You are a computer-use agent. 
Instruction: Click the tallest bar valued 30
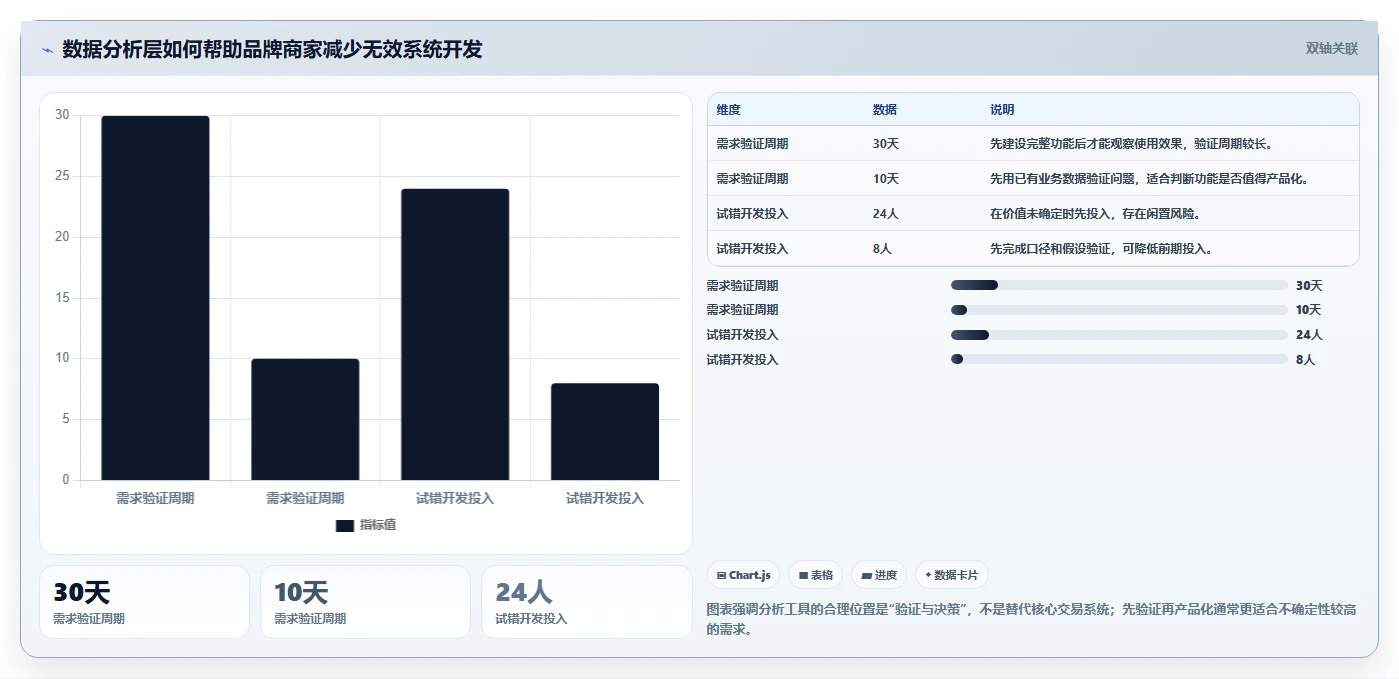155,298
